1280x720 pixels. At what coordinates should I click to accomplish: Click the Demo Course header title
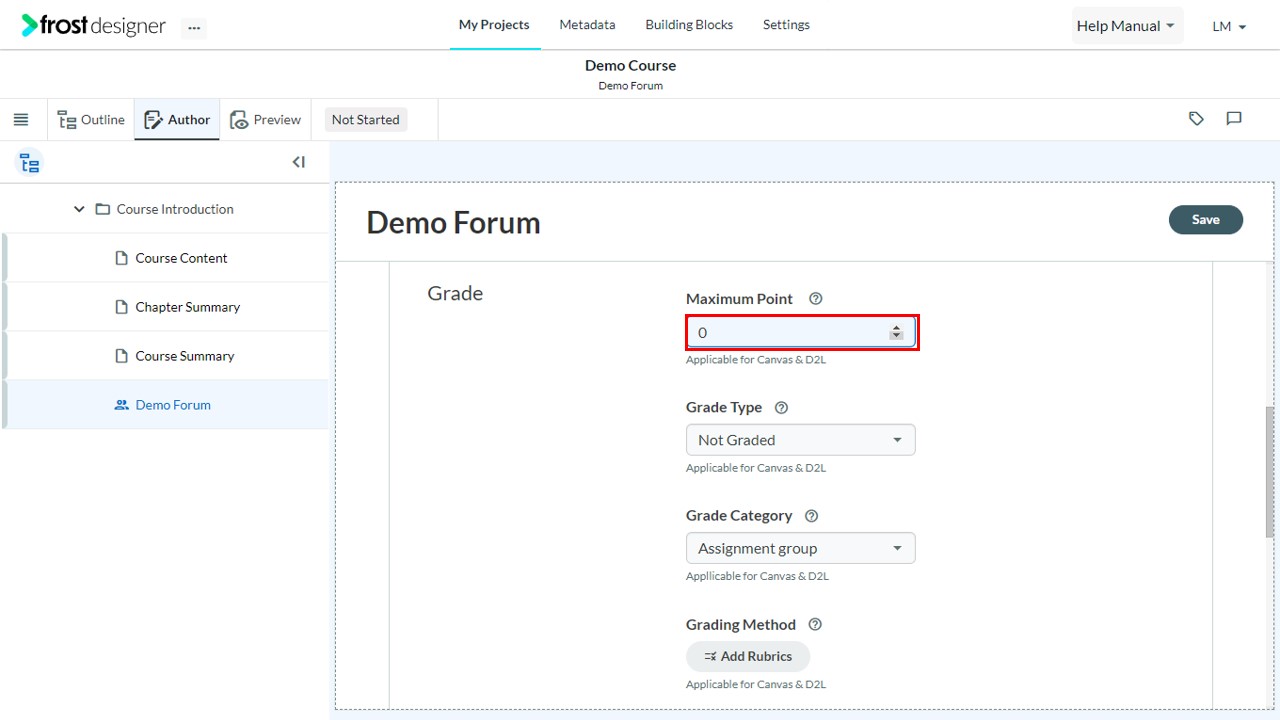[x=630, y=65]
